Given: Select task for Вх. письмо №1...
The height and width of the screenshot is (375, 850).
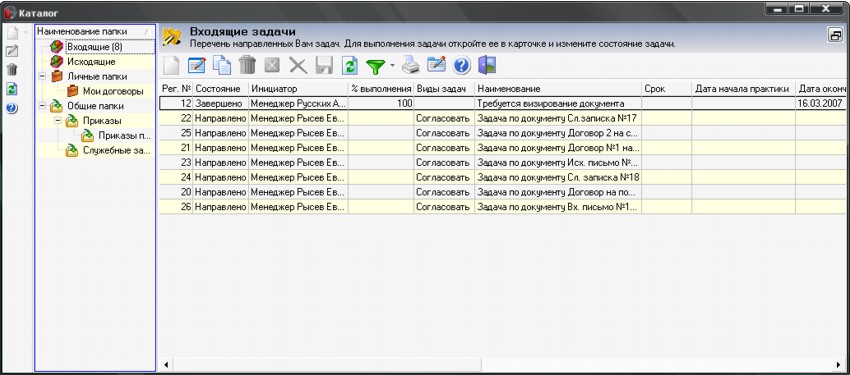Looking at the screenshot, I should pyautogui.click(x=503, y=206).
